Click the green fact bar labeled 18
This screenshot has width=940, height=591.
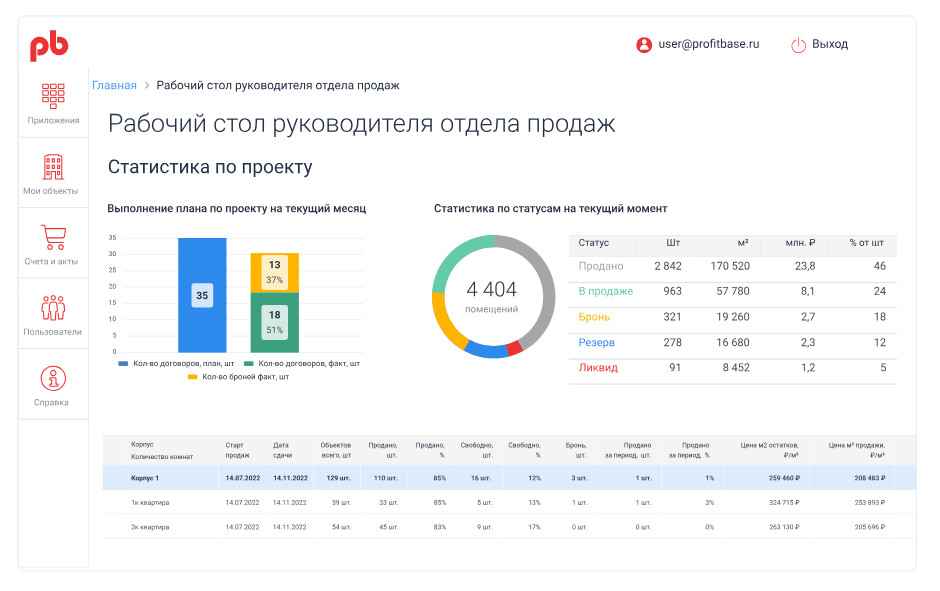275,322
